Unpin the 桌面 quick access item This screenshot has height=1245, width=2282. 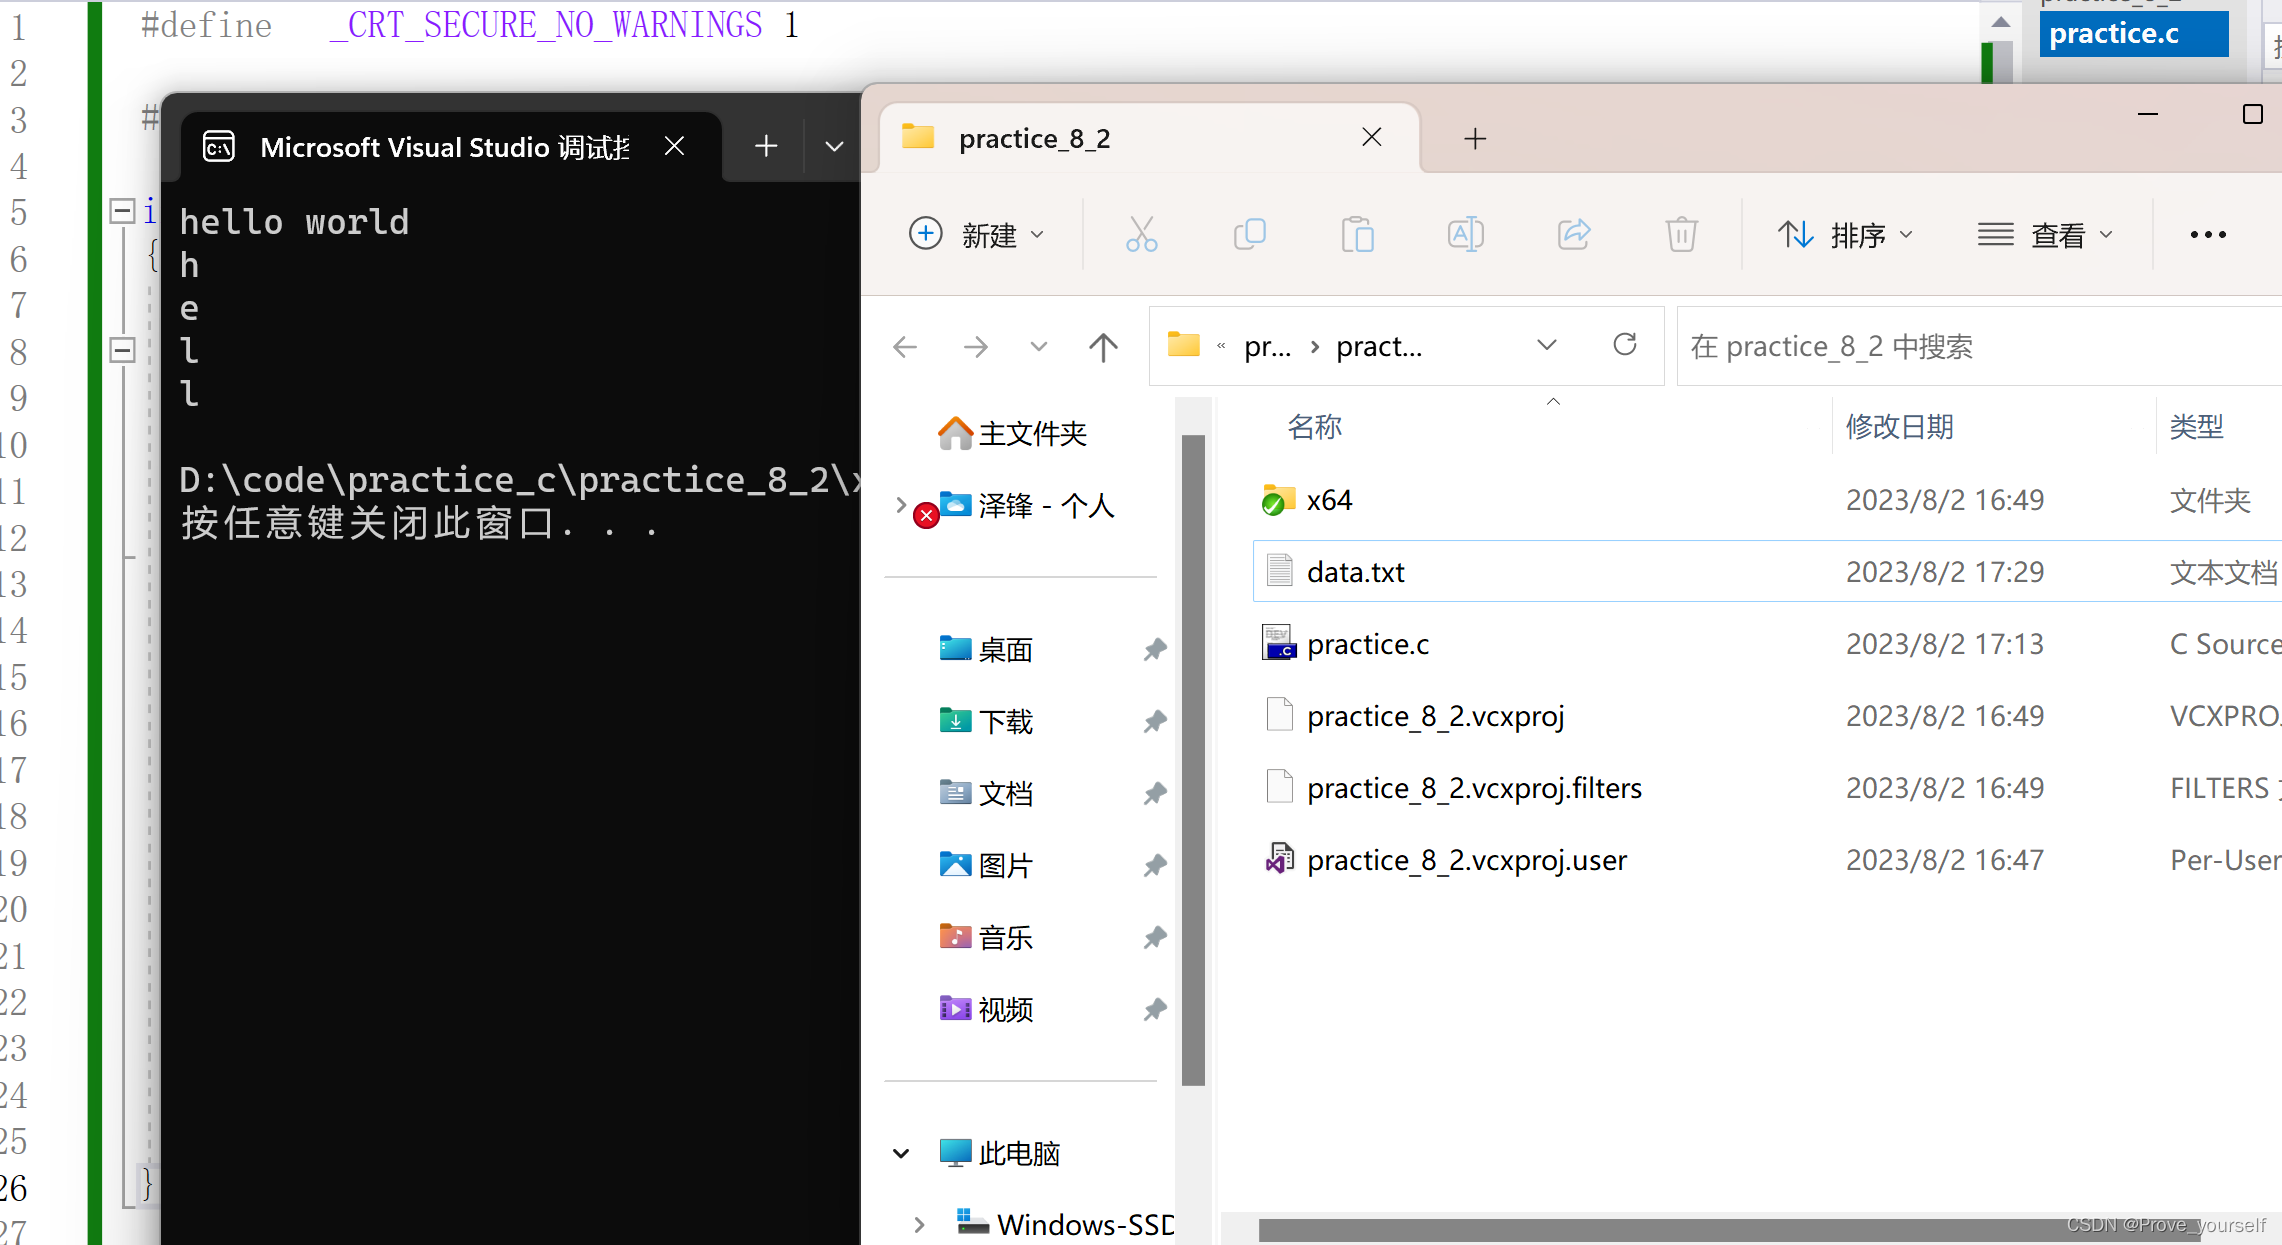[x=1155, y=649]
